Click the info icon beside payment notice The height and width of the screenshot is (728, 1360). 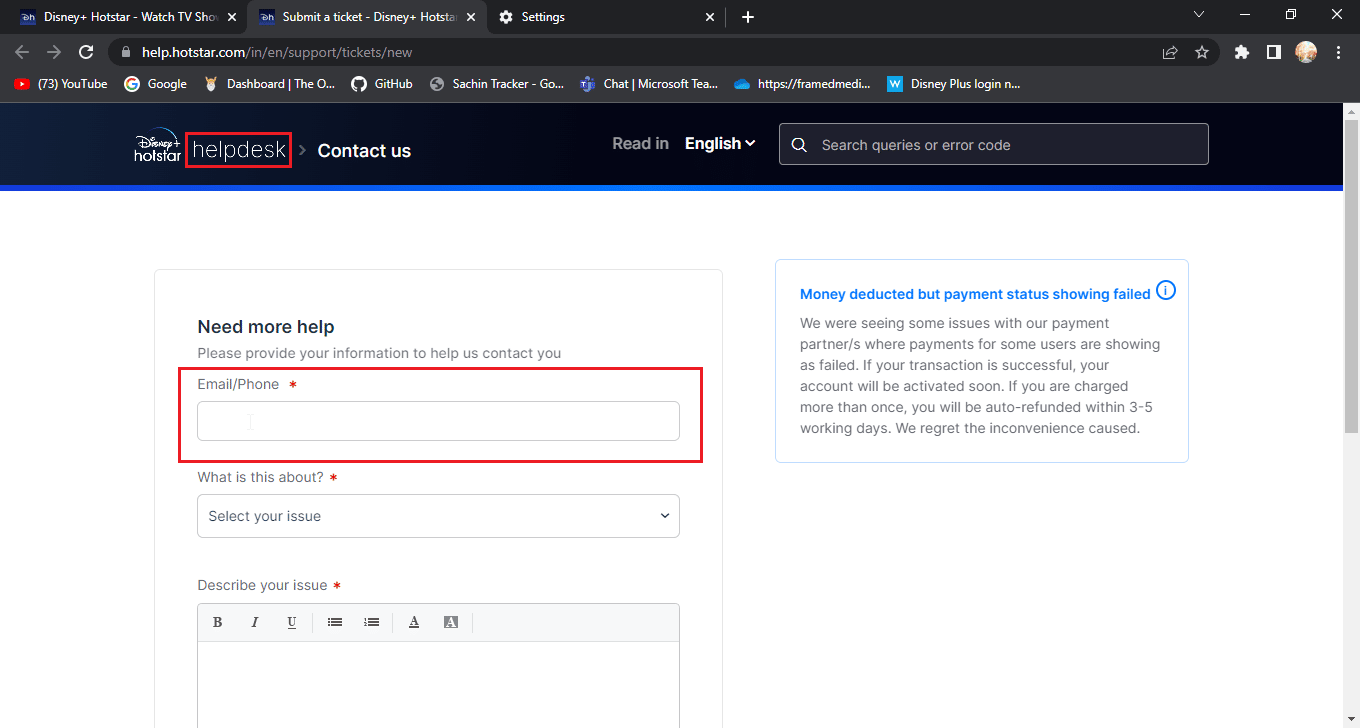(x=1166, y=291)
